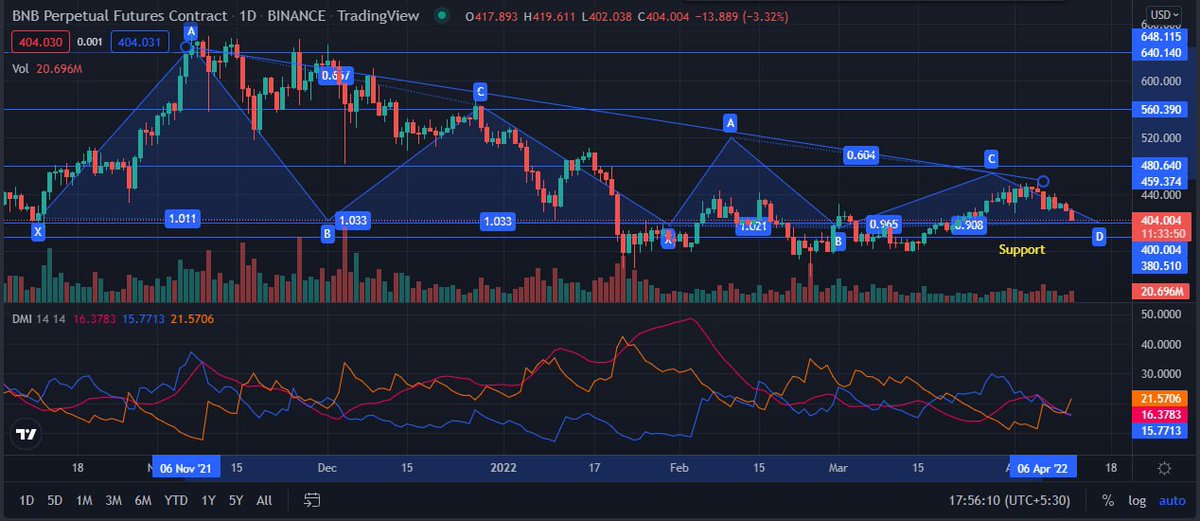
Task: Click the current price 404.004 label
Action: pos(1161,220)
